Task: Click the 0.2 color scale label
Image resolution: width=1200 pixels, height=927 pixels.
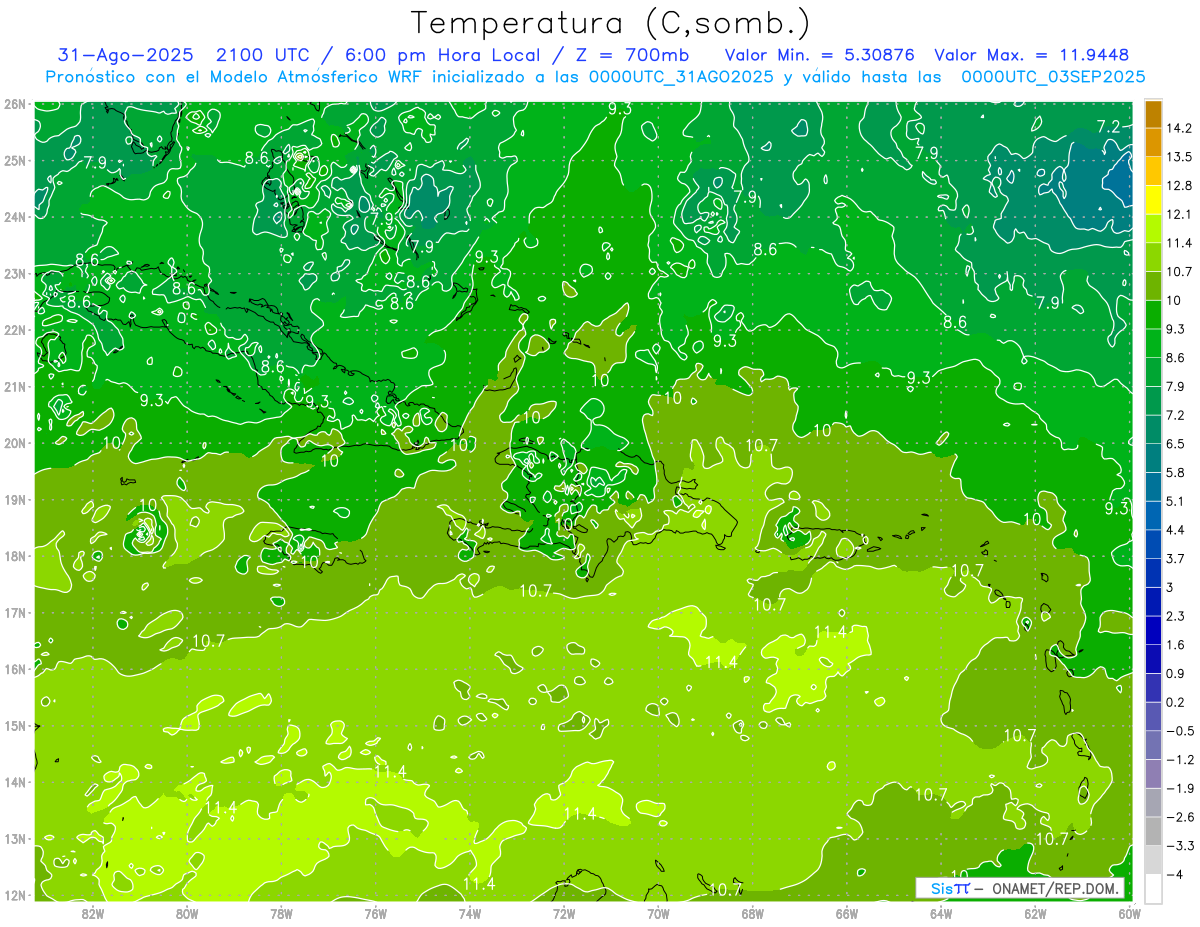Action: (x=1178, y=701)
